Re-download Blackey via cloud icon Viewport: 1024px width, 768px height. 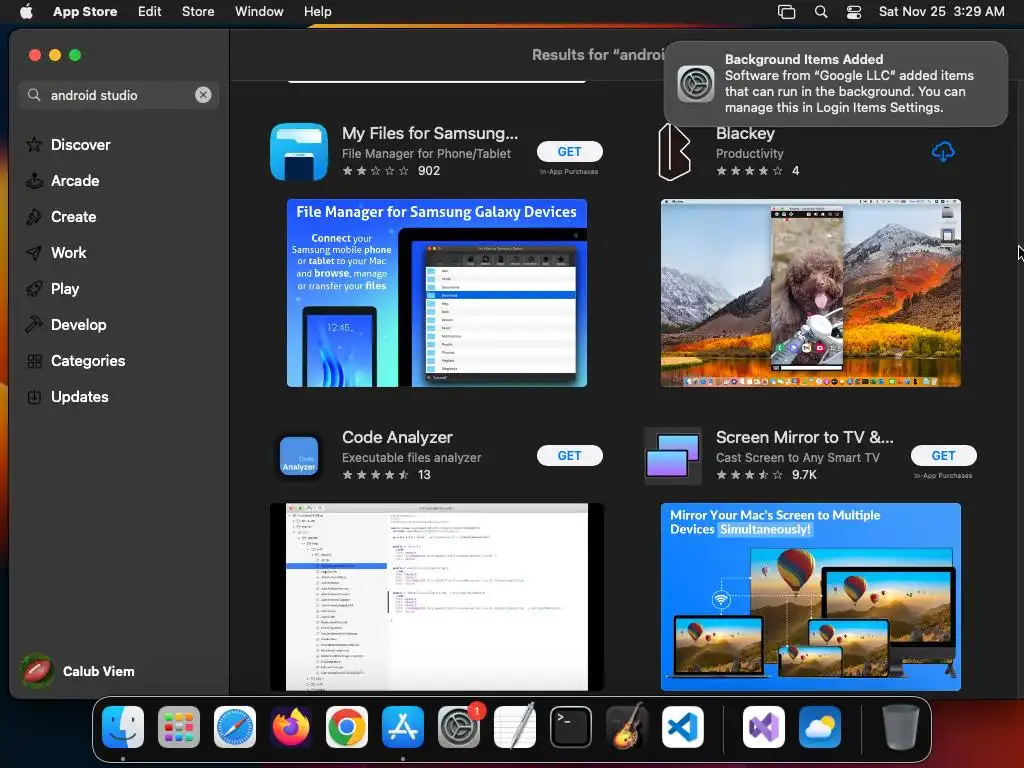(x=942, y=152)
